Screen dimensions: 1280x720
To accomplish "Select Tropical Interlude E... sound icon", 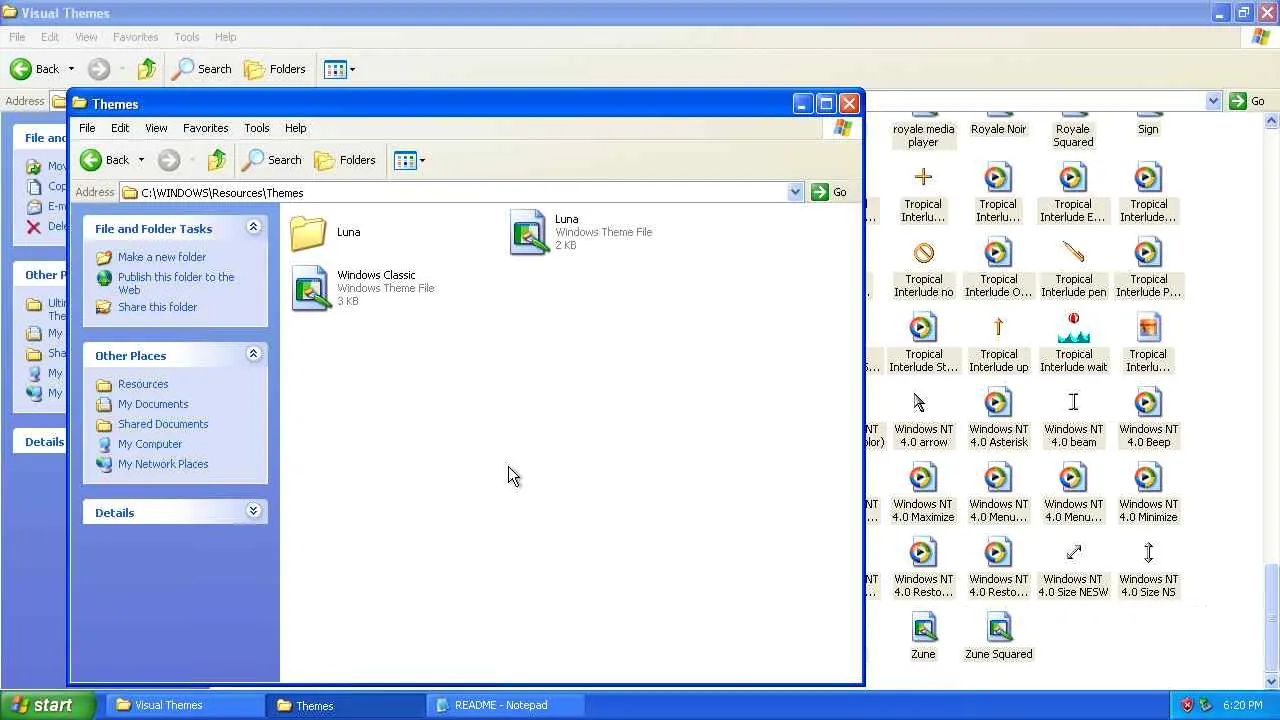I will click(1073, 178).
